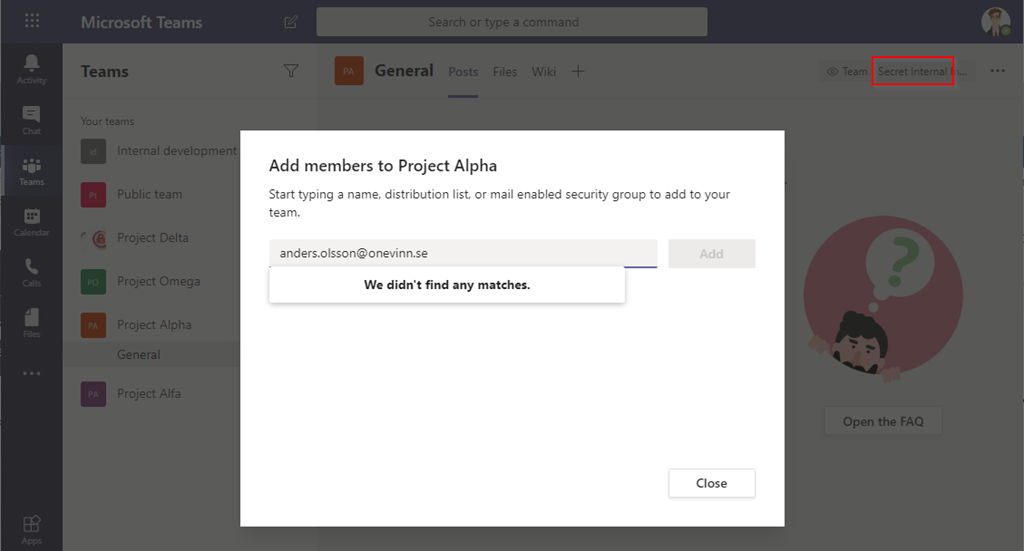Open Chat in the left rail
1024x551 pixels.
31,118
